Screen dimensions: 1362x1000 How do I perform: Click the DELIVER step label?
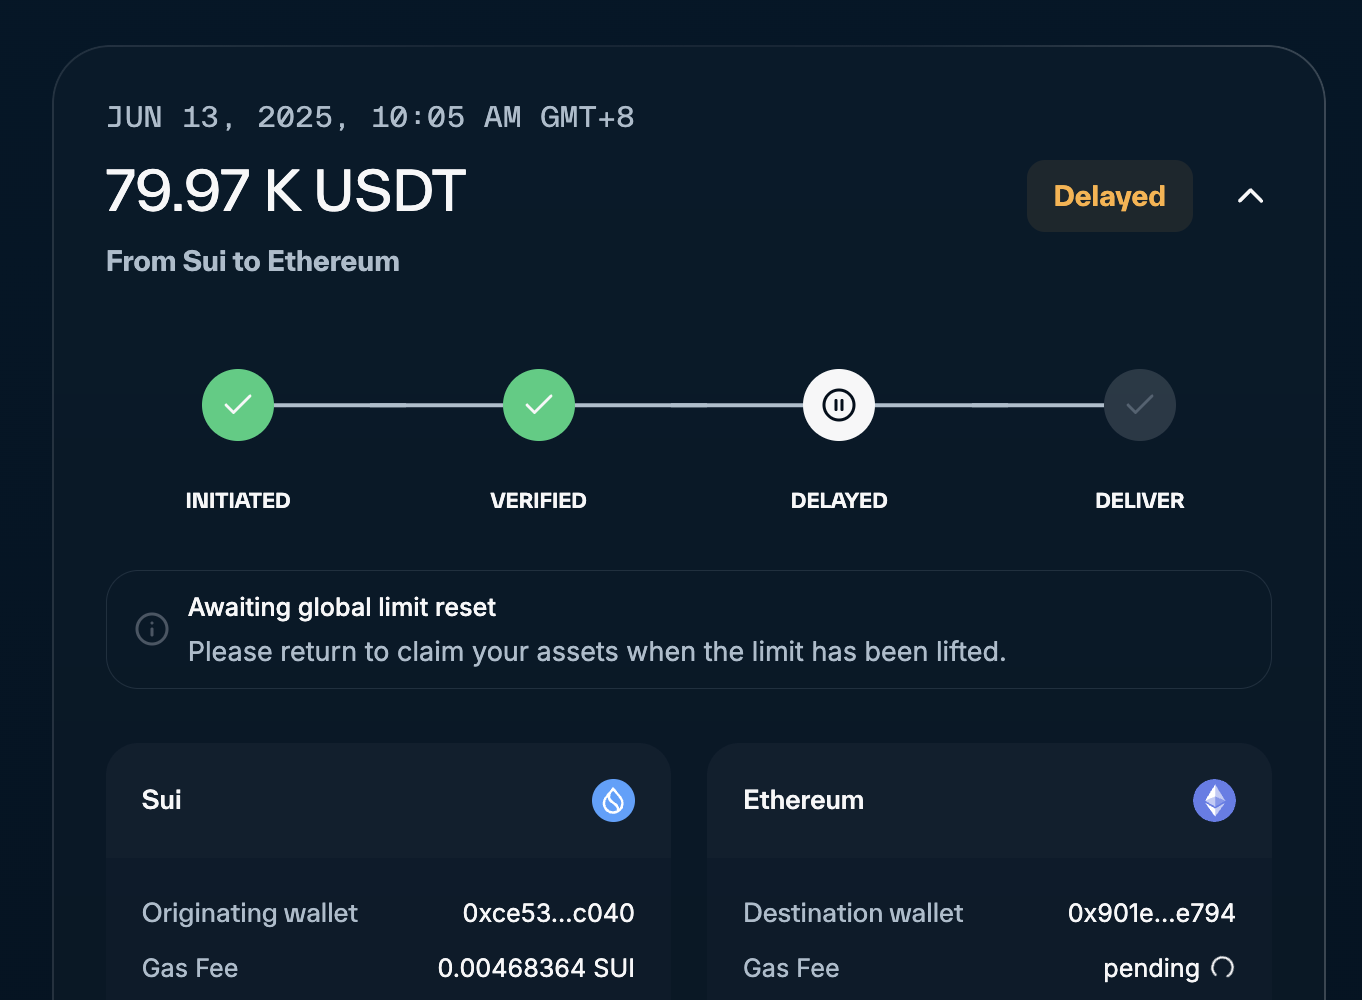click(1140, 500)
